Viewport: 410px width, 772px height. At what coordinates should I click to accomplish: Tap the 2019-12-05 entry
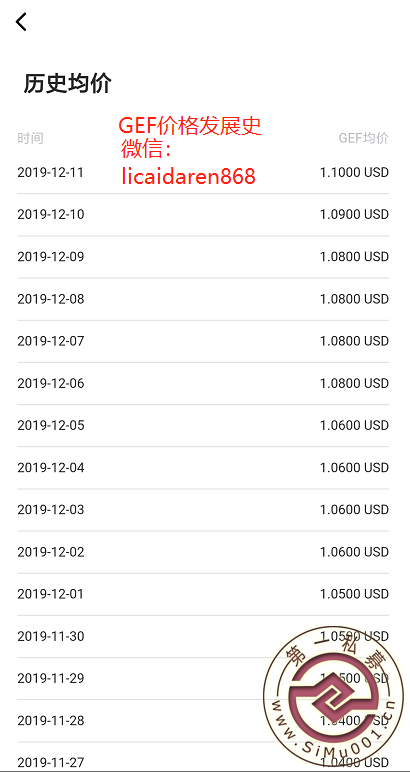(203, 425)
